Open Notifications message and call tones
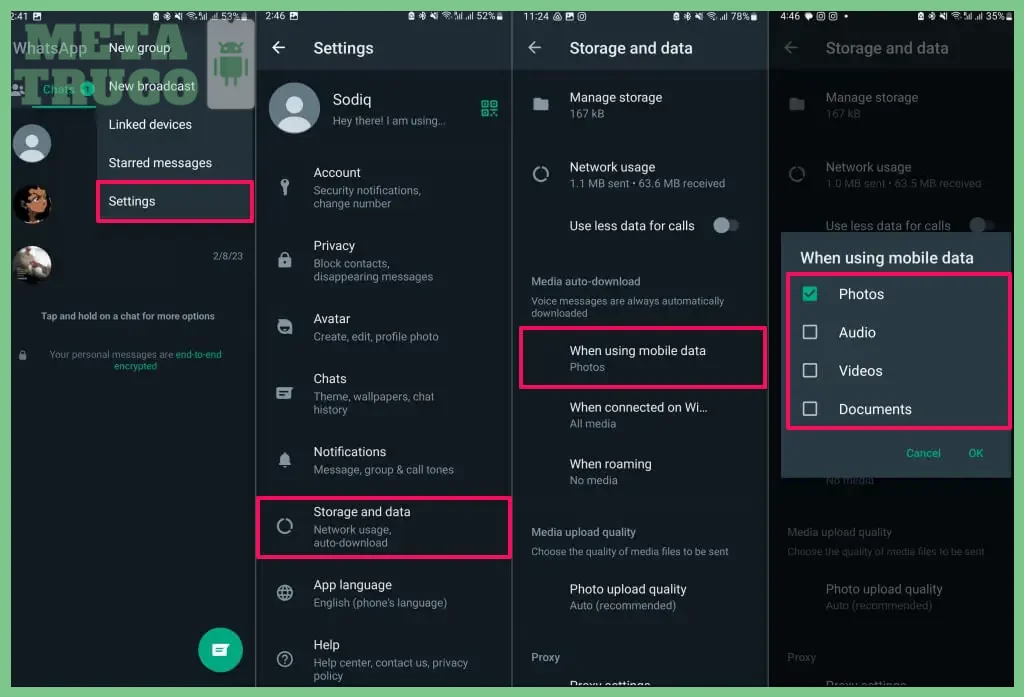1024x697 pixels. click(x=384, y=460)
